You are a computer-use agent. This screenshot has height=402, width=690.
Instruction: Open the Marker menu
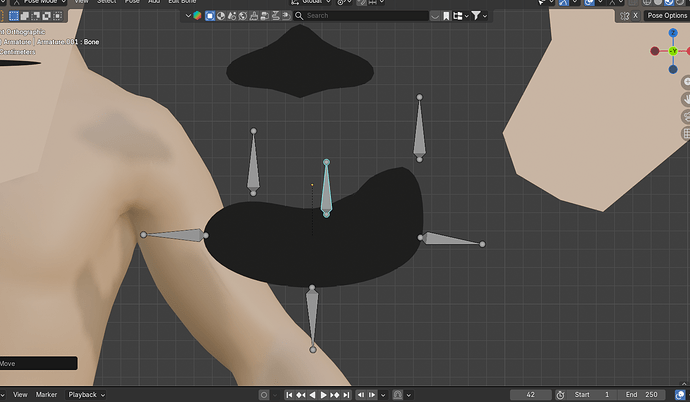[46, 395]
